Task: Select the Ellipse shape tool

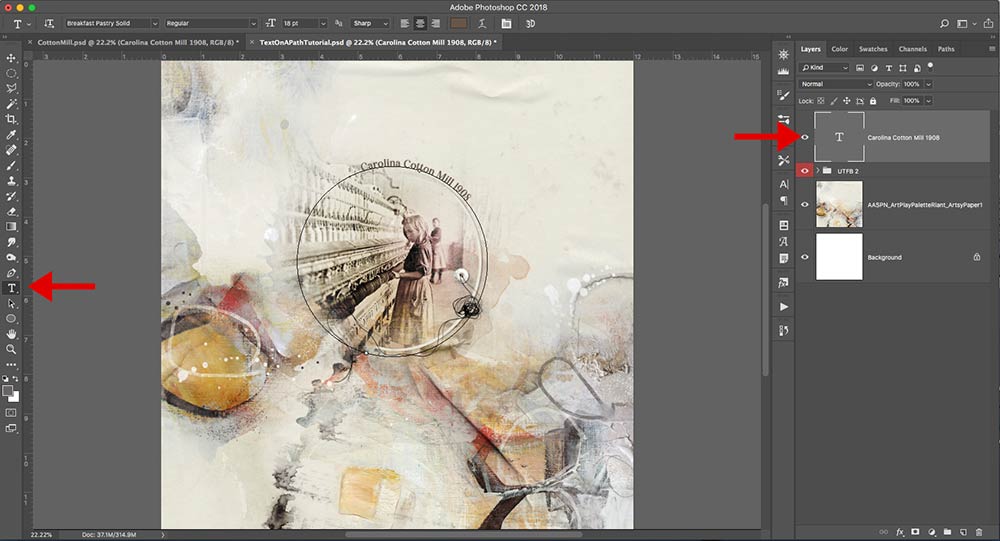Action: pyautogui.click(x=11, y=318)
